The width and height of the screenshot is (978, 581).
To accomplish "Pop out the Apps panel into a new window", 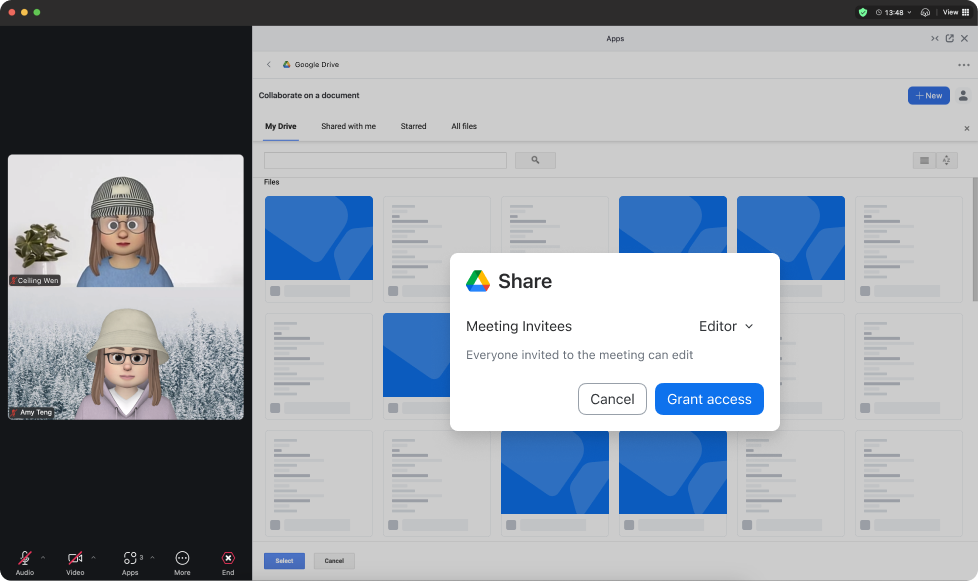I will [x=949, y=38].
